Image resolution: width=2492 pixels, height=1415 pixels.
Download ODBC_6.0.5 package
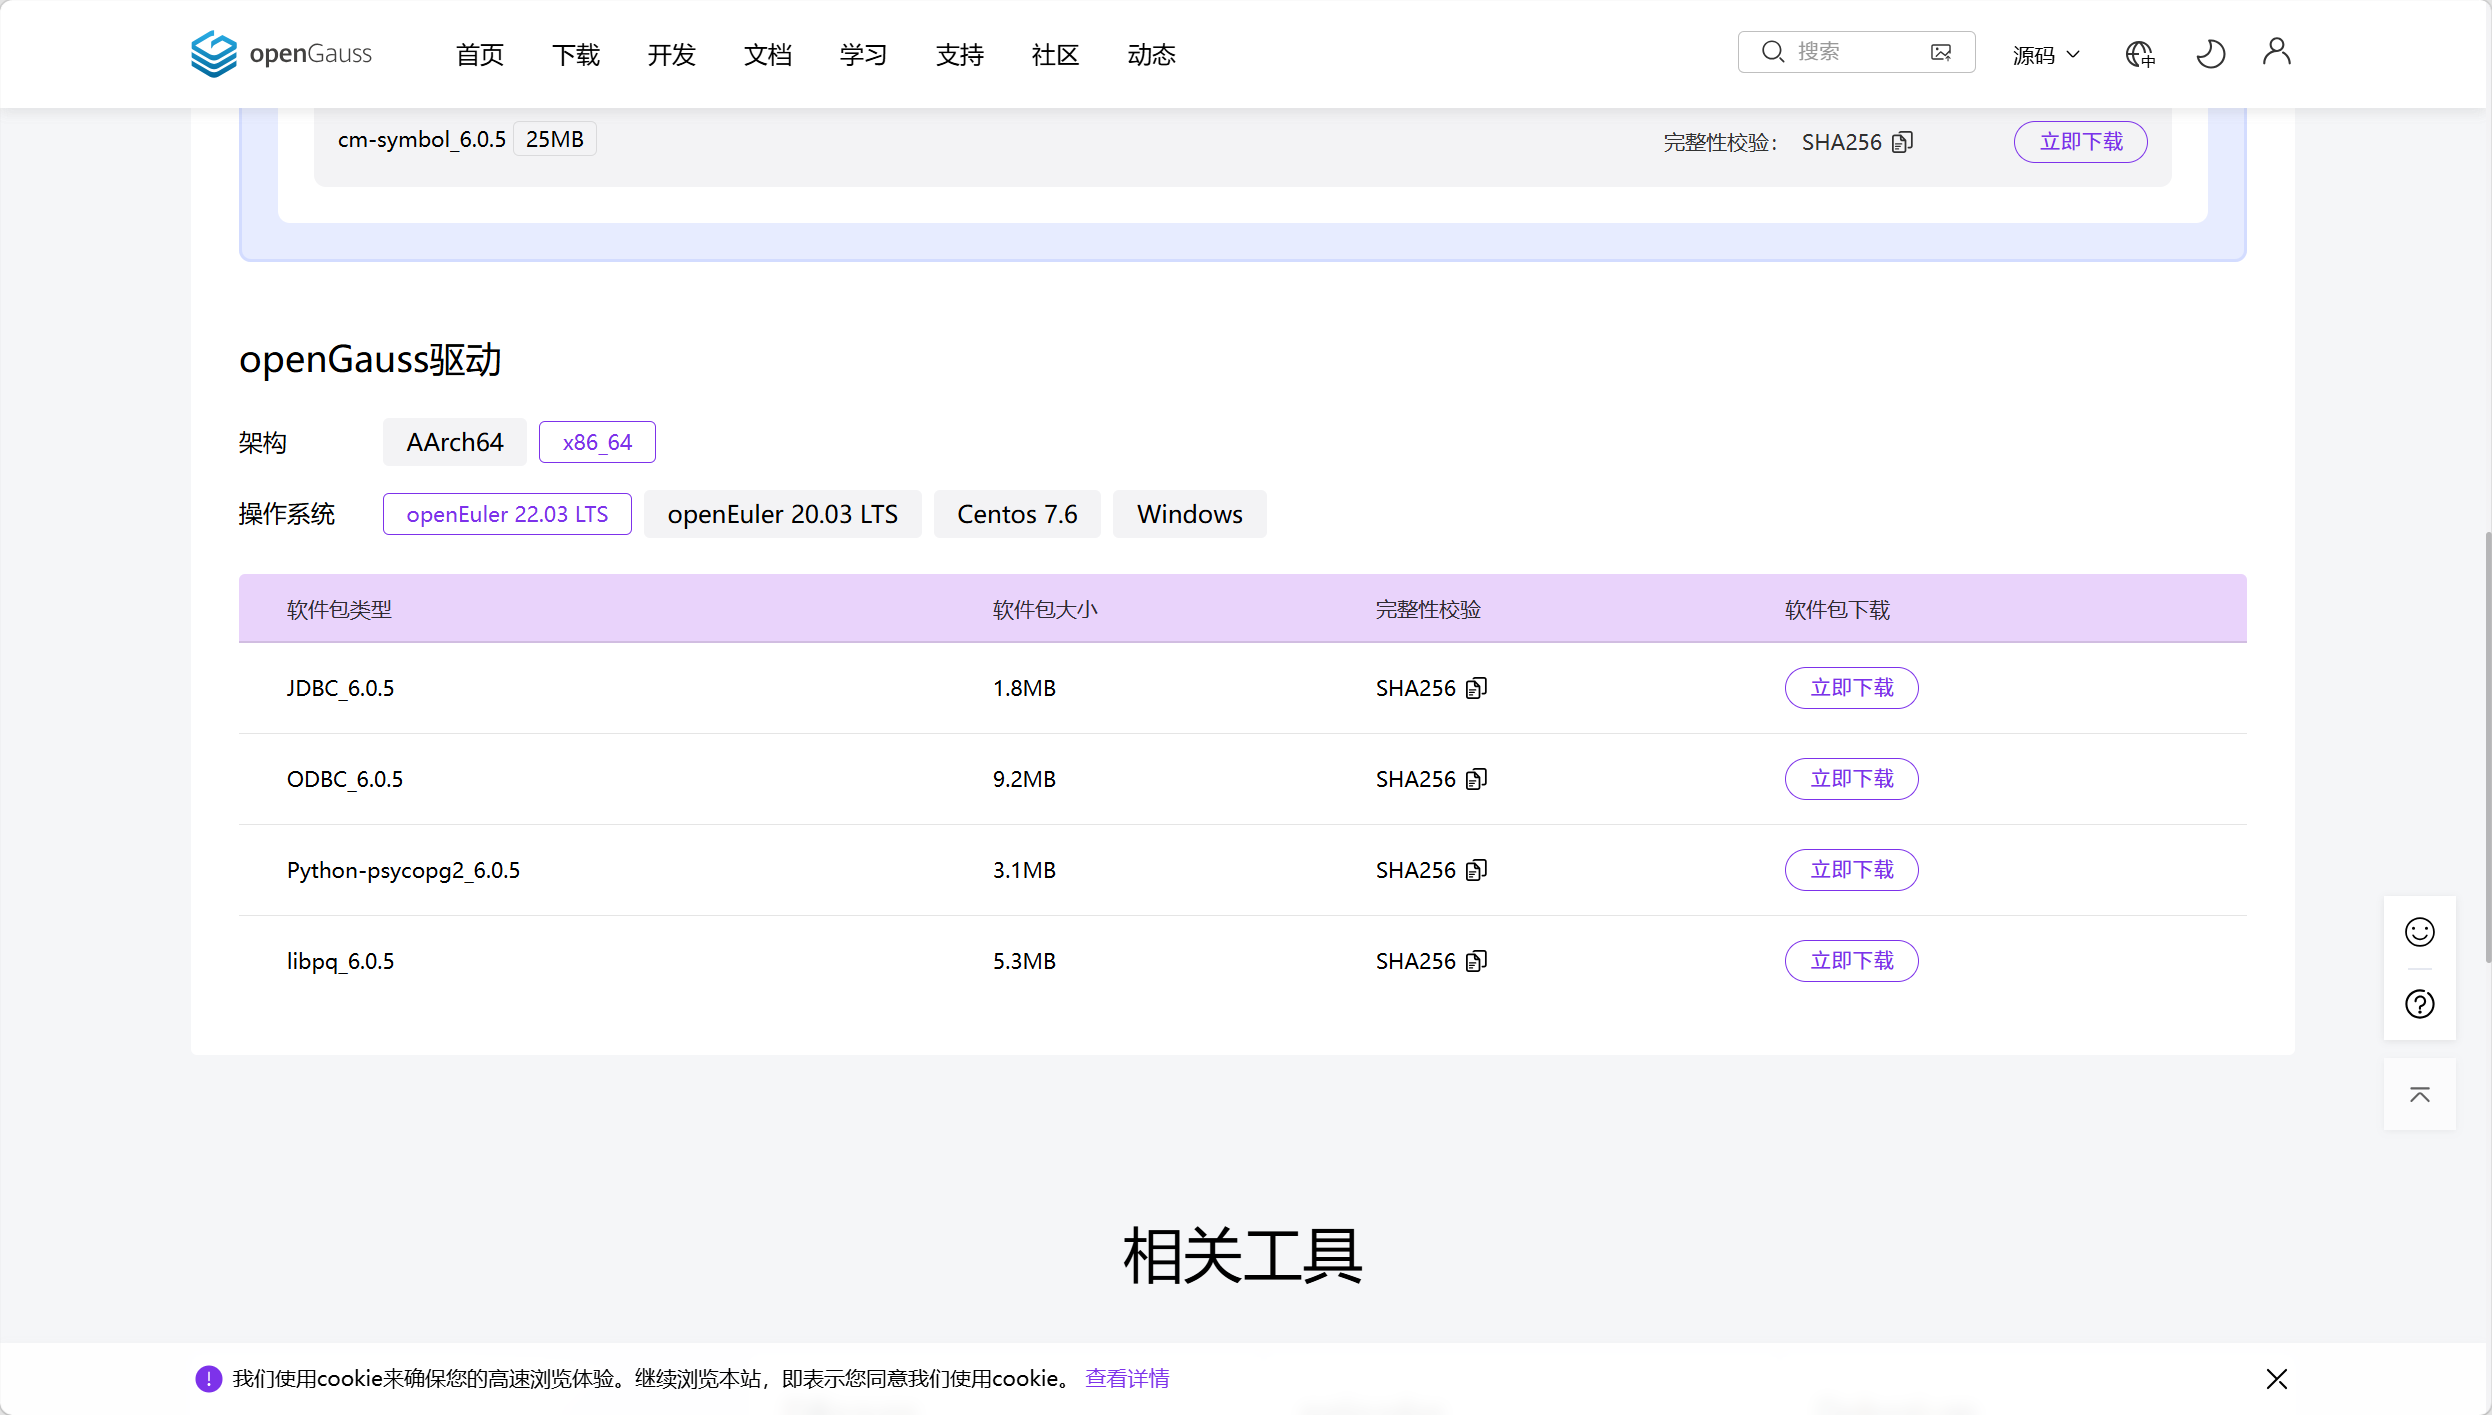[x=1852, y=779]
